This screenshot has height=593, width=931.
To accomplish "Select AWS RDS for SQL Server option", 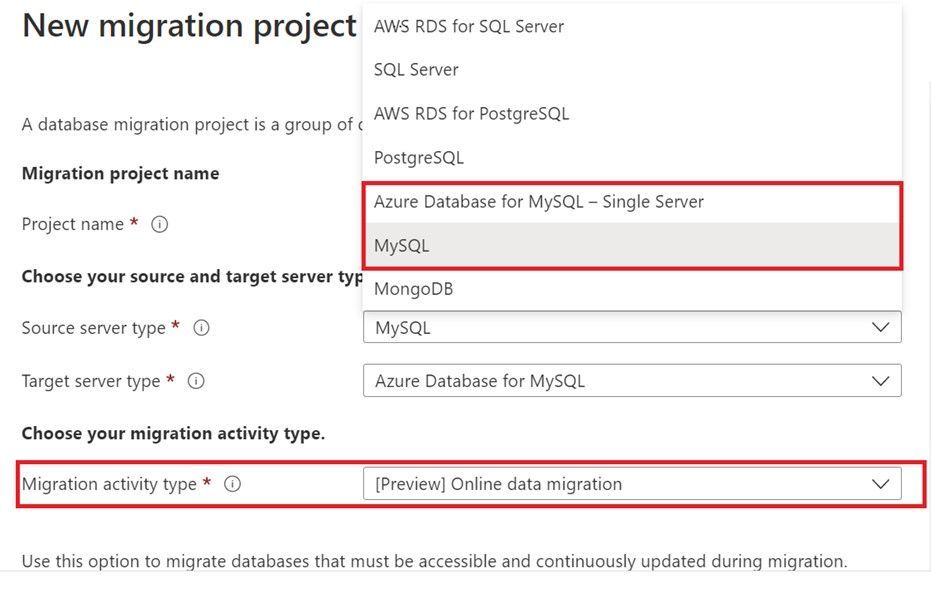I will pos(468,26).
